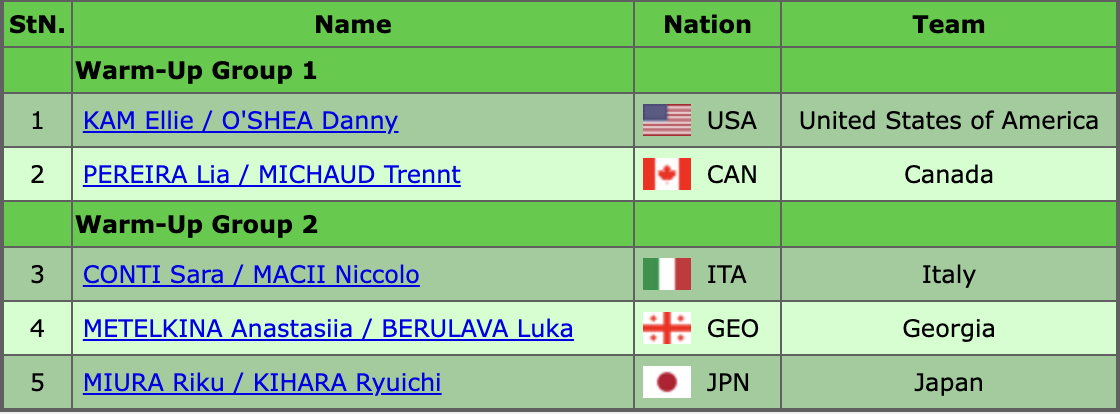Click the Georgia flag icon
This screenshot has height=414, width=1120.
coord(667,329)
